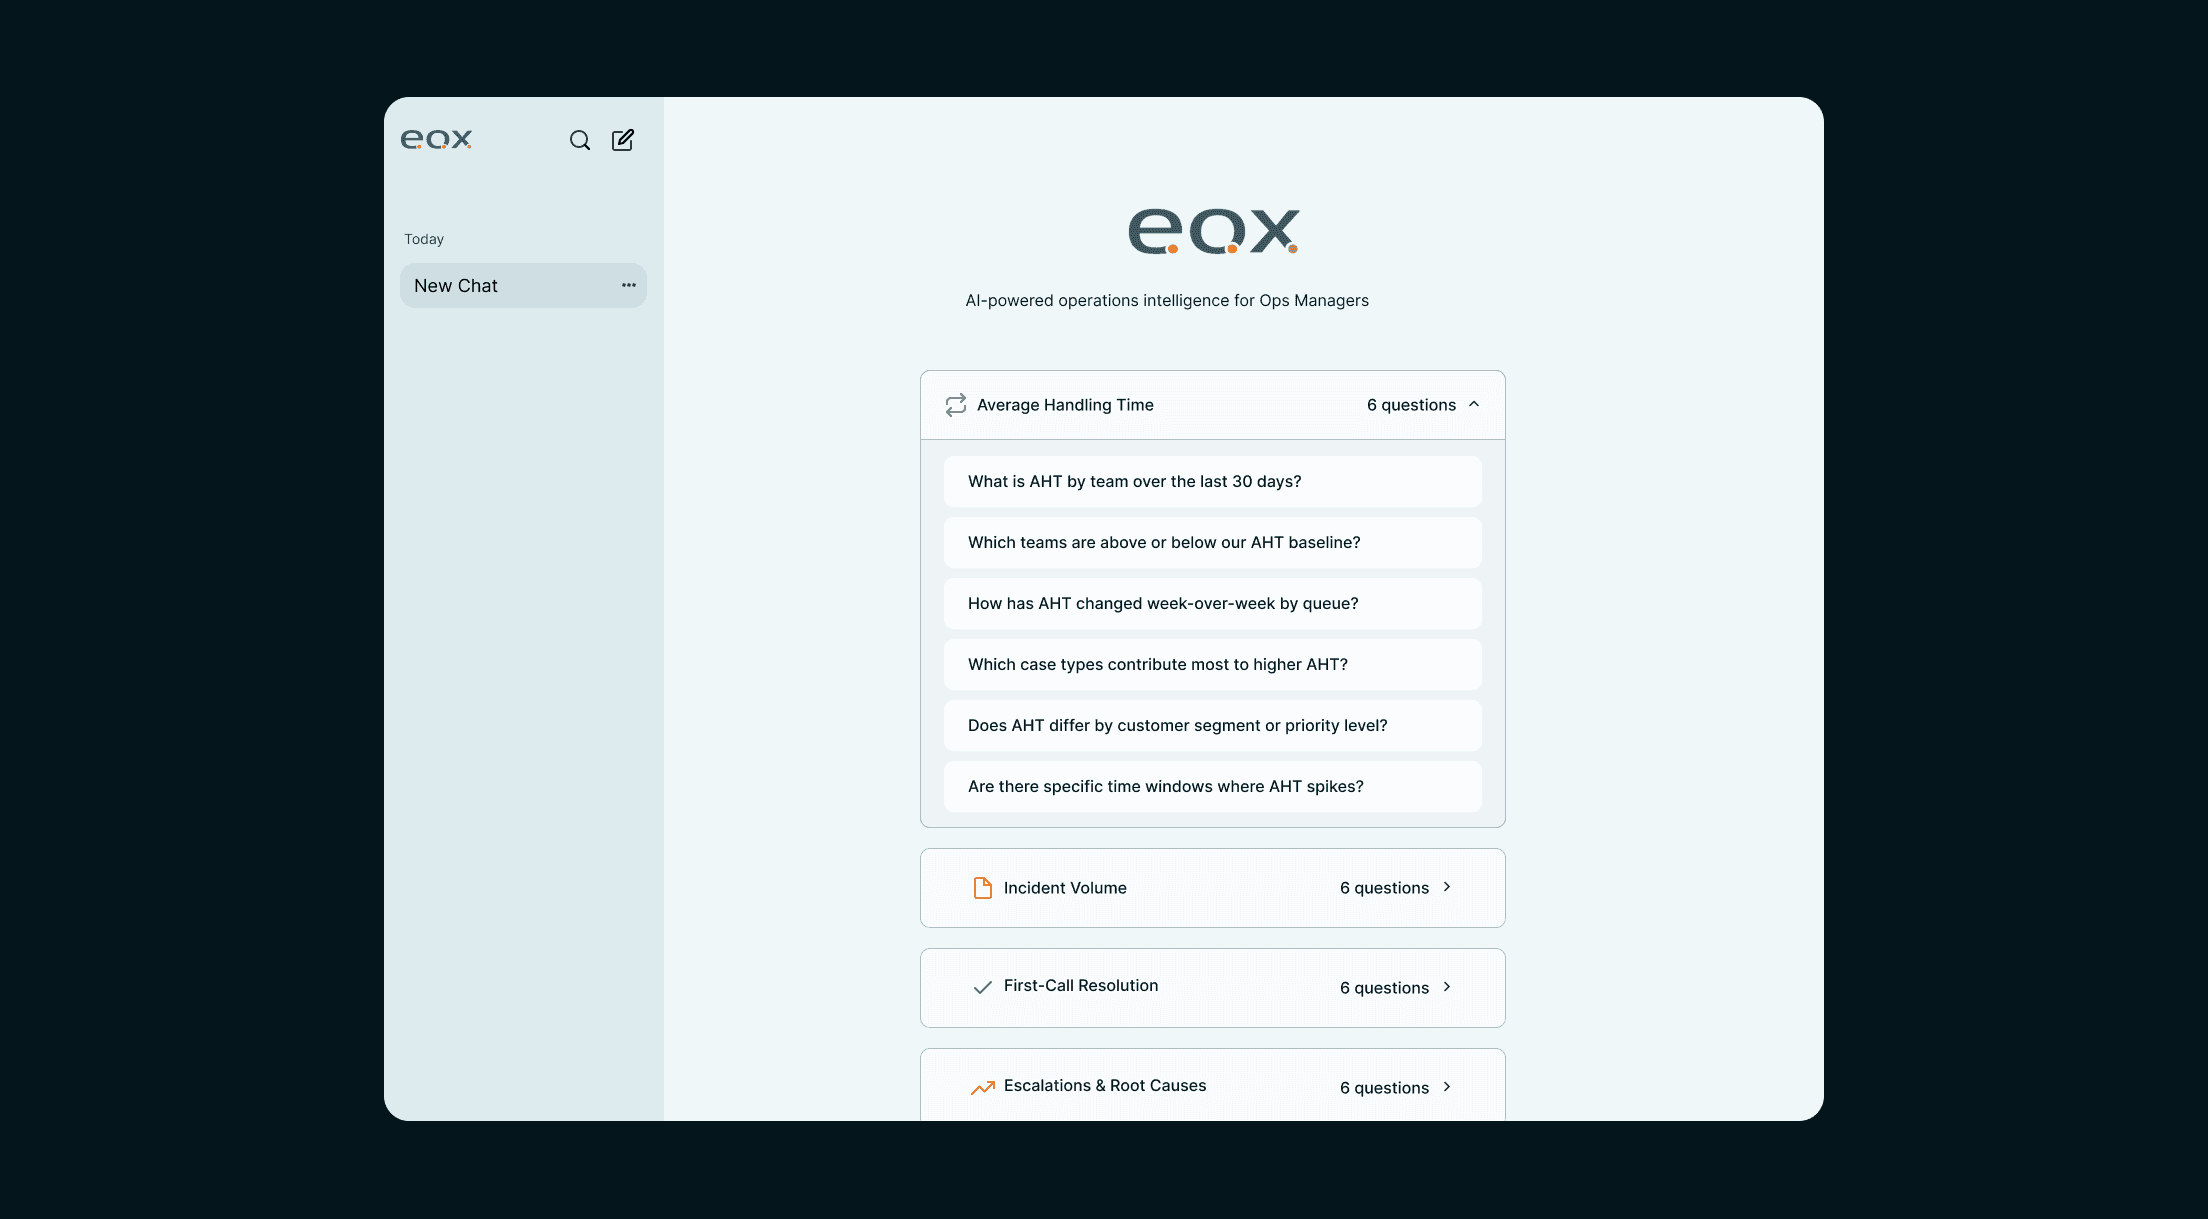
Task: Click the new chat compose icon
Action: click(623, 140)
